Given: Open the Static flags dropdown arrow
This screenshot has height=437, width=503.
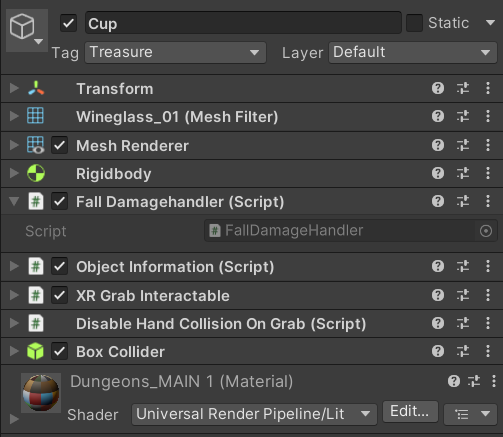Looking at the screenshot, I should point(490,23).
